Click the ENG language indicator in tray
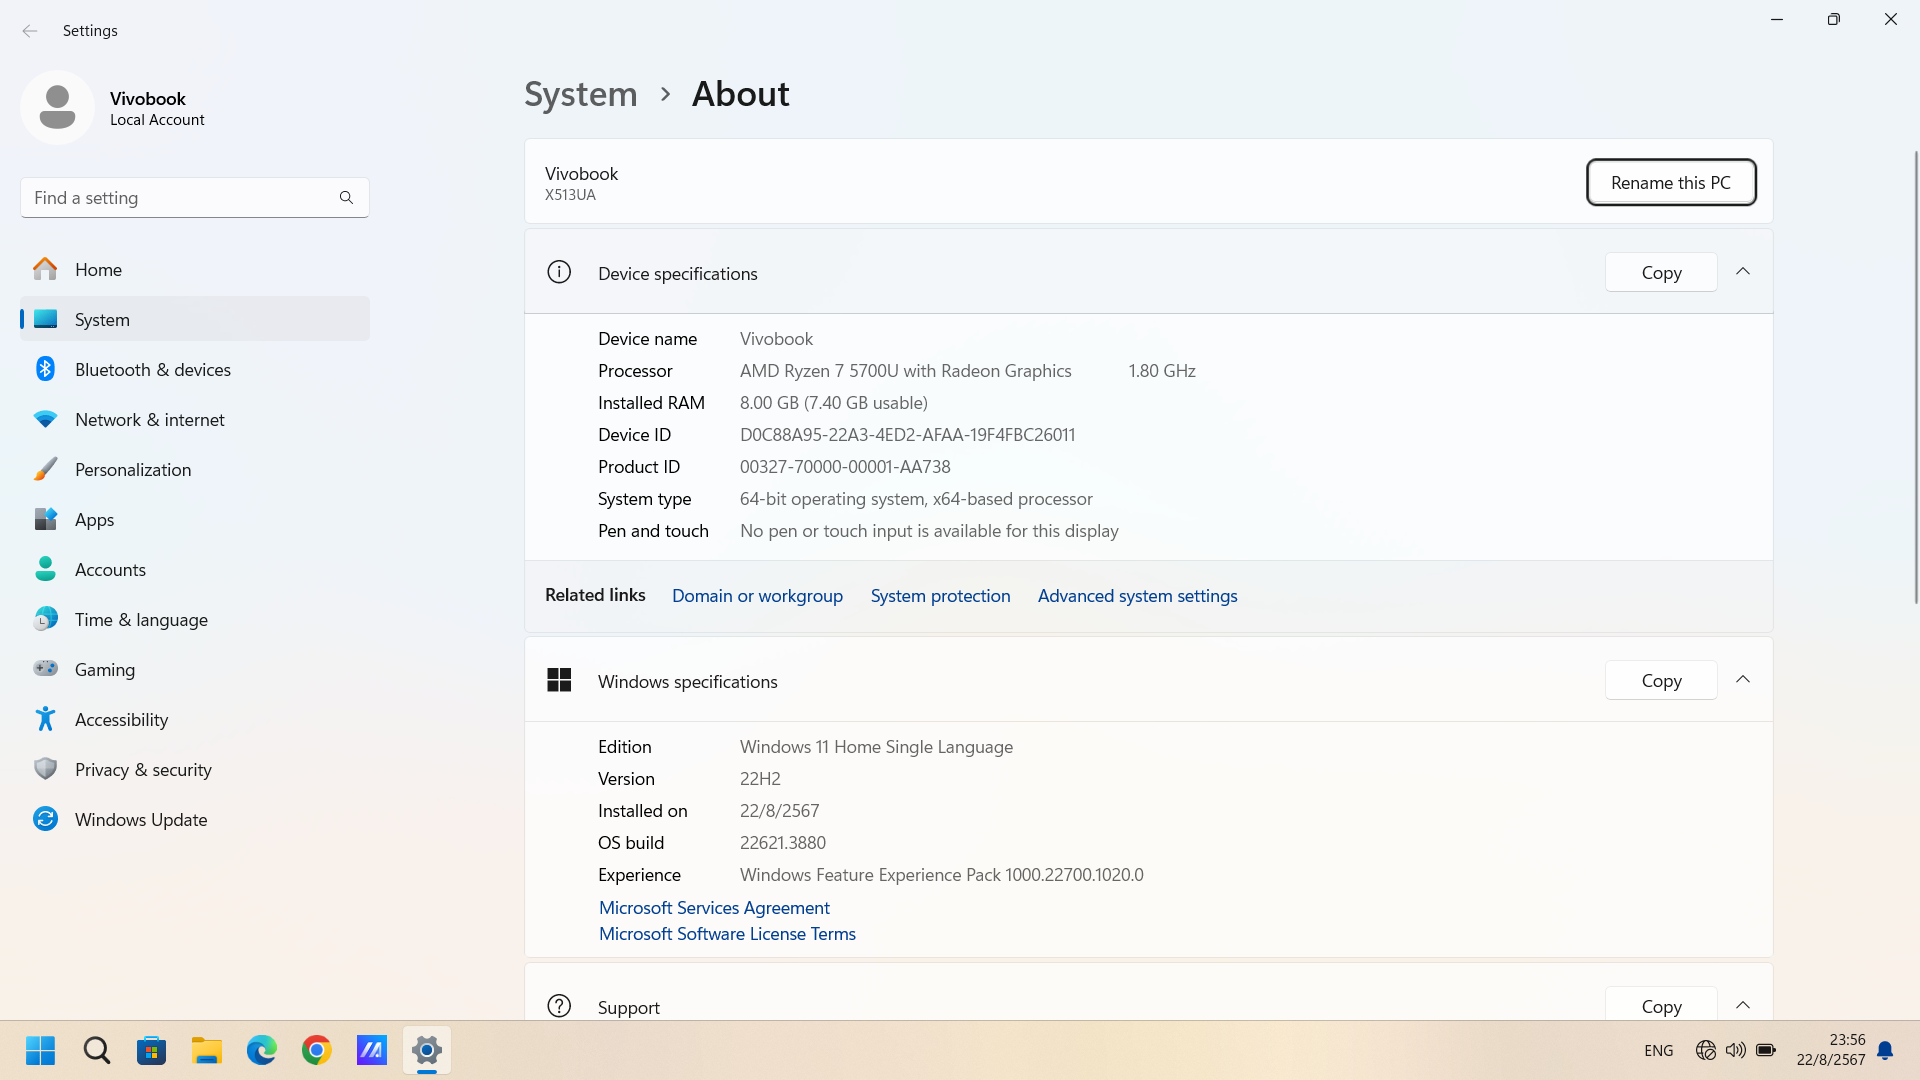The image size is (1920, 1080). (1658, 1050)
